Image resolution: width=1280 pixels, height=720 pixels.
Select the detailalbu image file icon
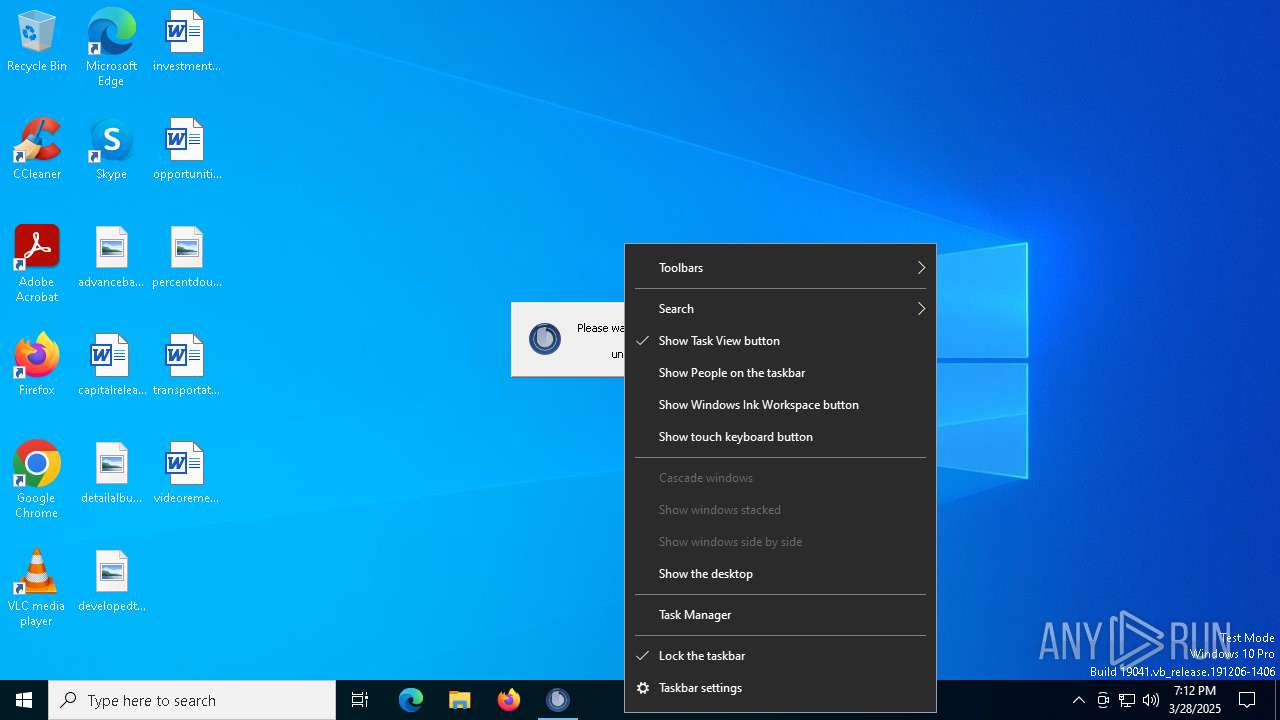point(111,474)
